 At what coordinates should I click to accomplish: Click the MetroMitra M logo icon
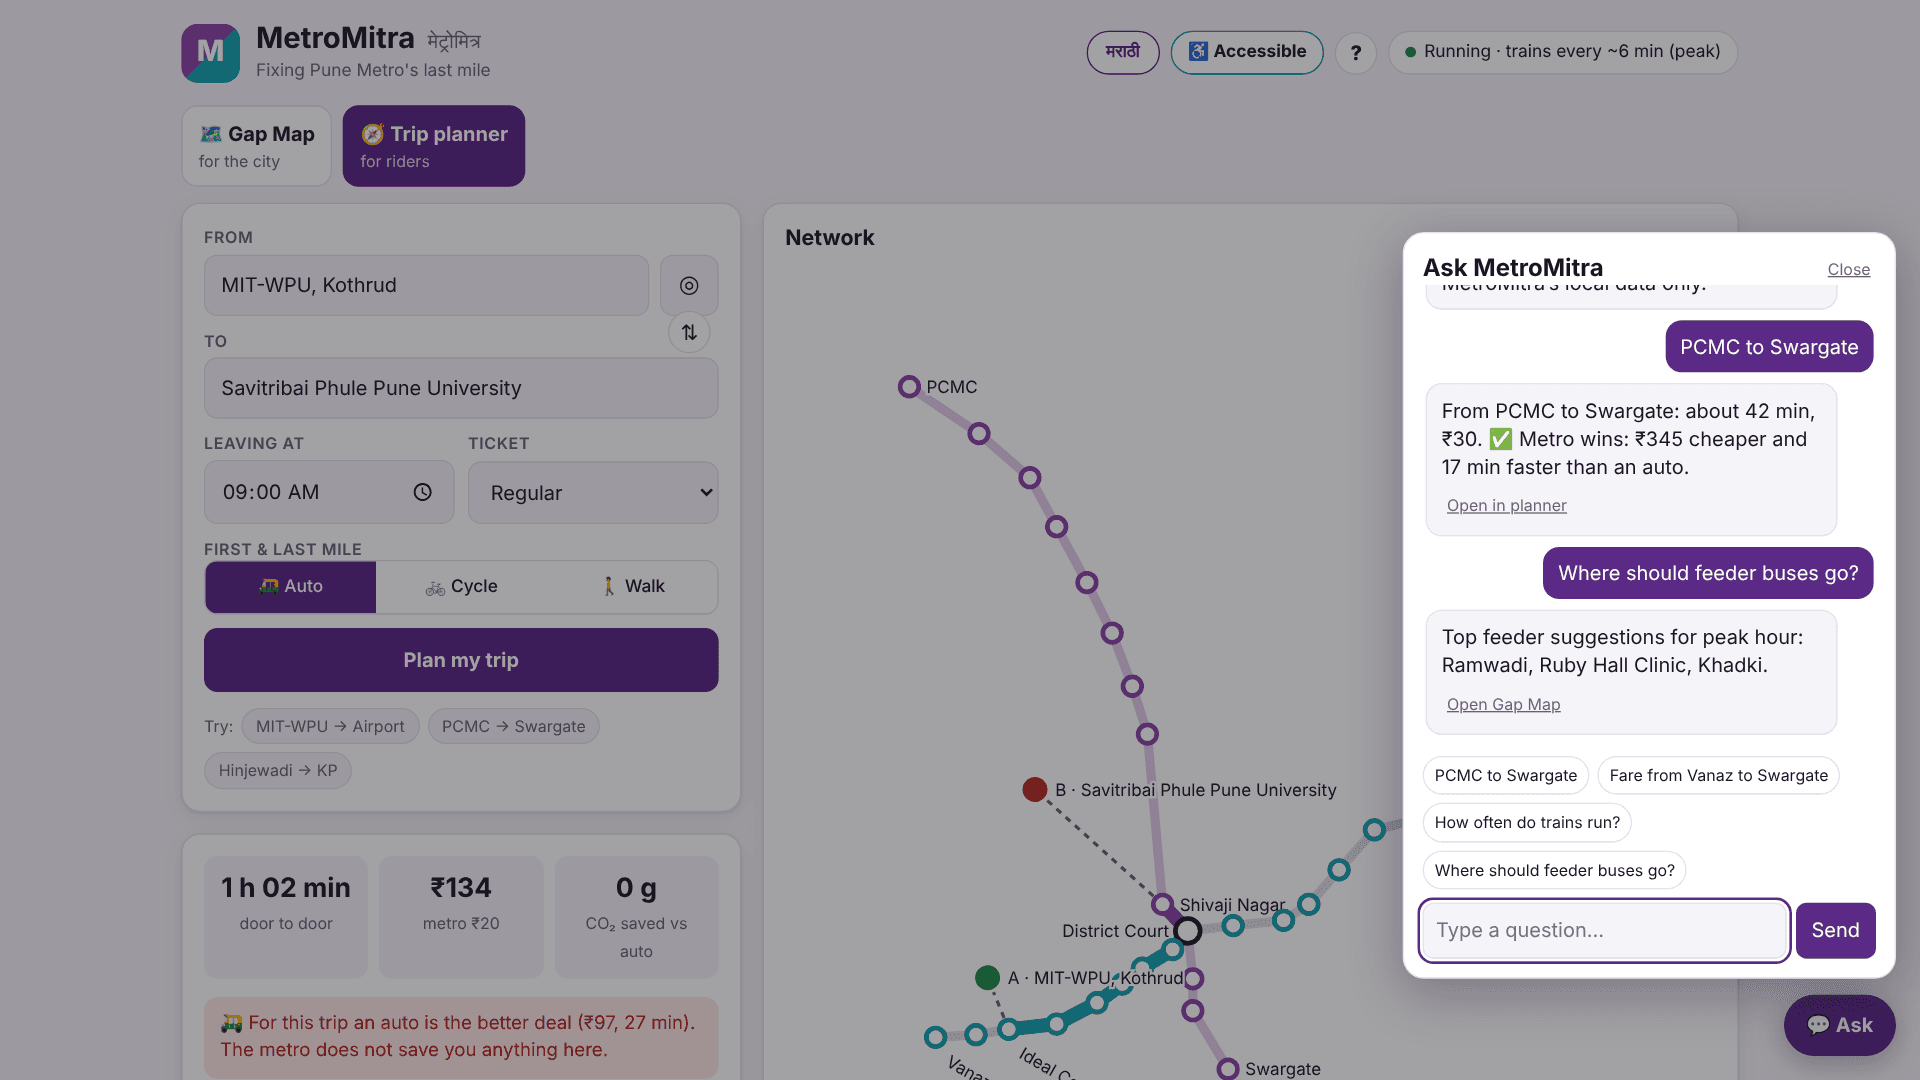click(210, 53)
